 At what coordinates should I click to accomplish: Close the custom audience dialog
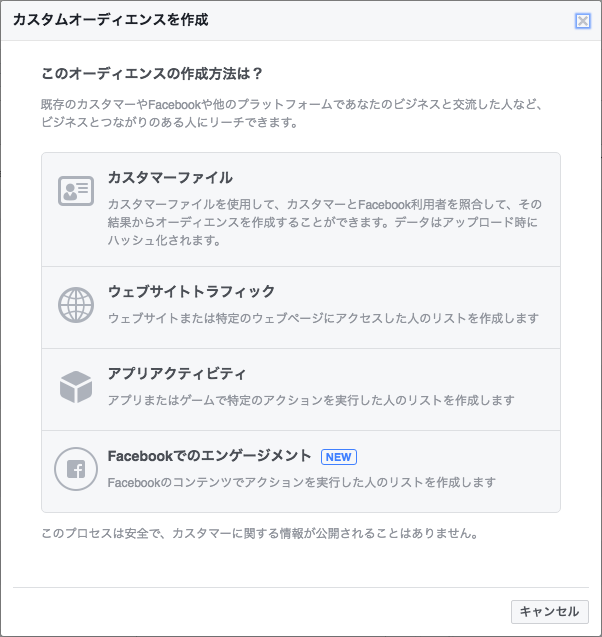click(x=583, y=21)
